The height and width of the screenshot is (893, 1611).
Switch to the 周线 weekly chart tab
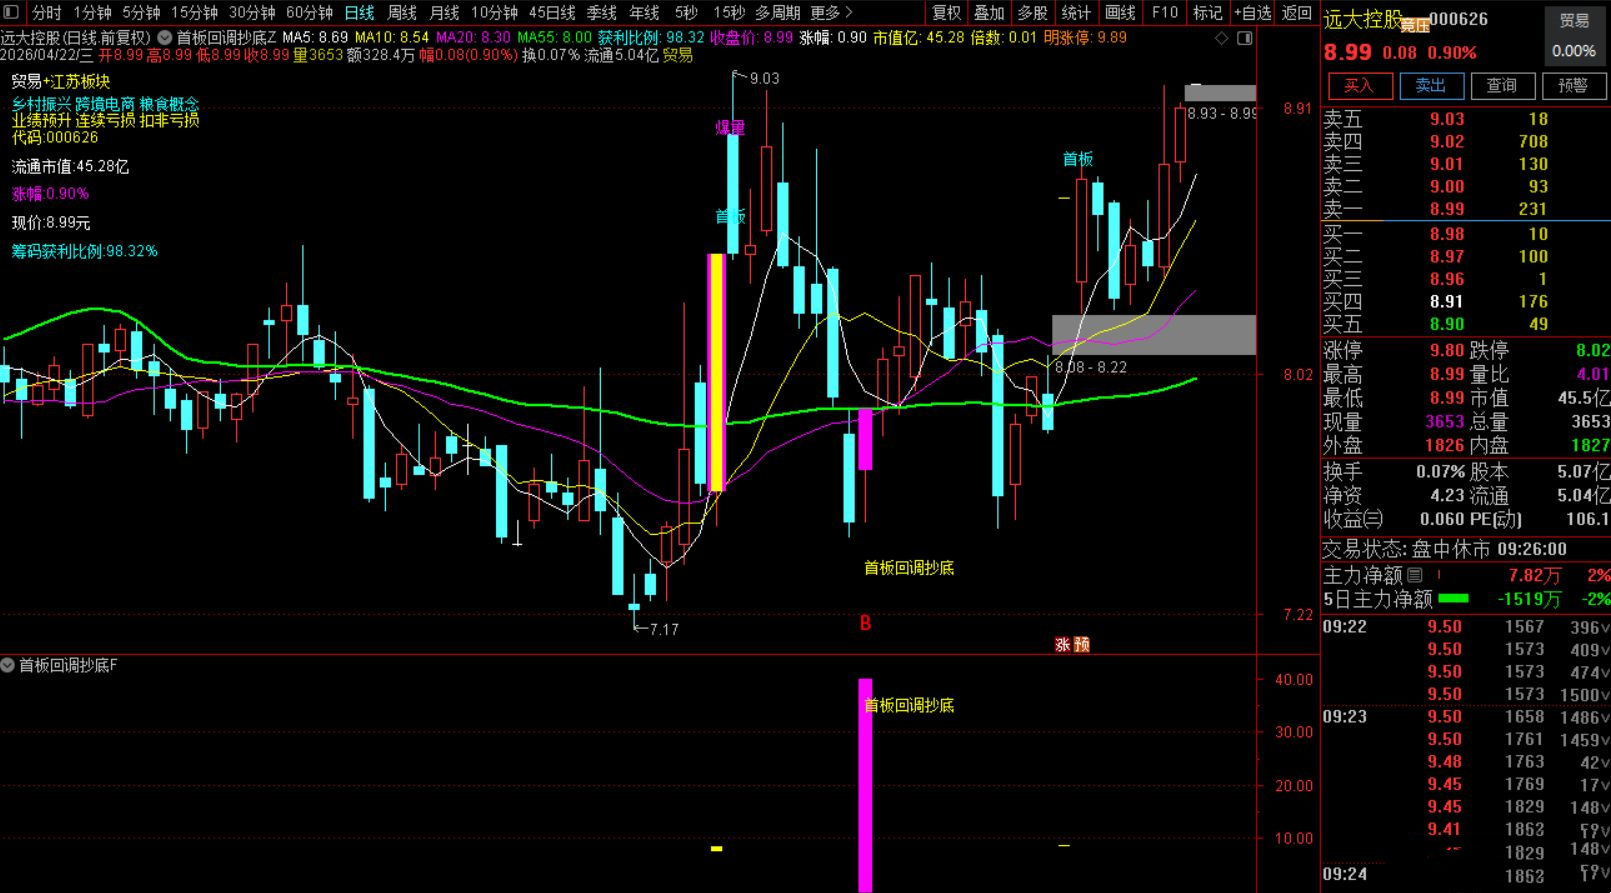(402, 12)
